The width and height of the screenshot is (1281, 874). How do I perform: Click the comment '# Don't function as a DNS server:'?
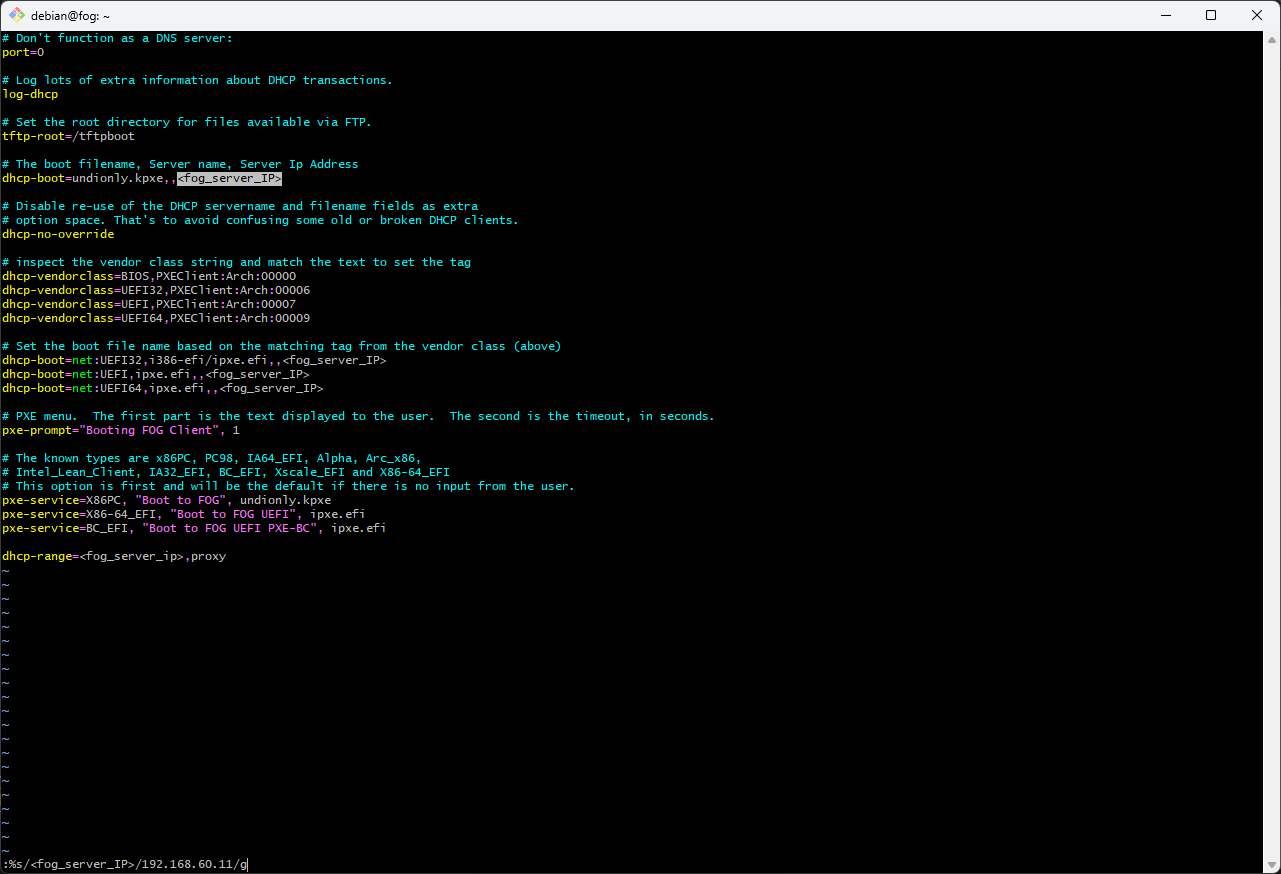click(117, 38)
